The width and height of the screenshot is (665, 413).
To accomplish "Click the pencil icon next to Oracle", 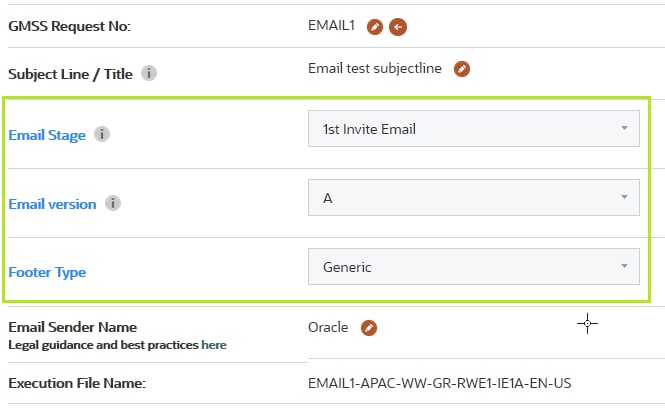I will (369, 327).
